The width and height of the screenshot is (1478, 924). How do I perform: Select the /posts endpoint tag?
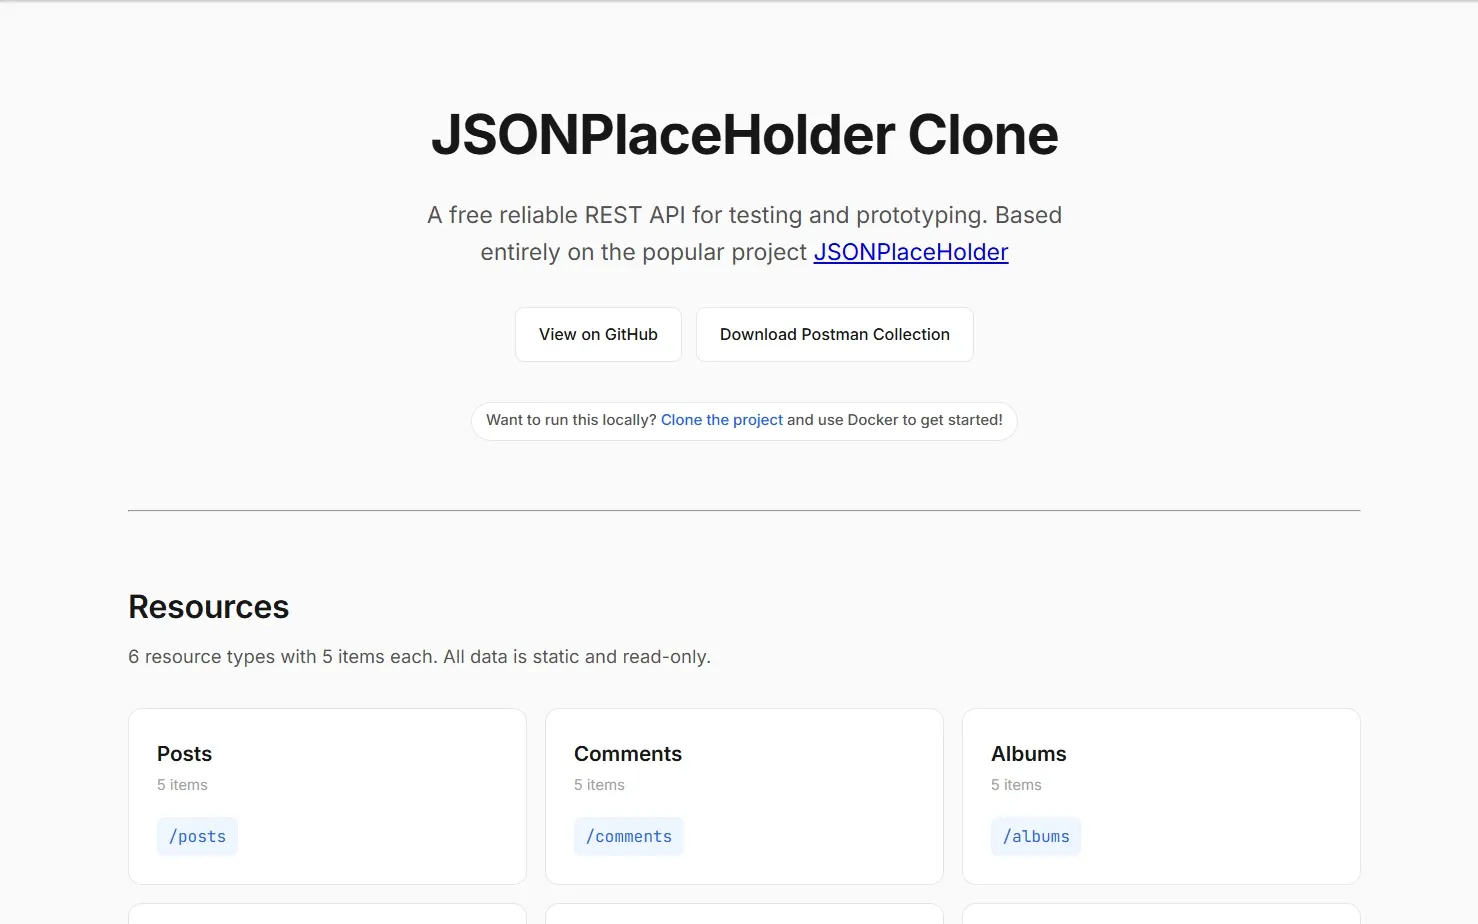(x=197, y=837)
